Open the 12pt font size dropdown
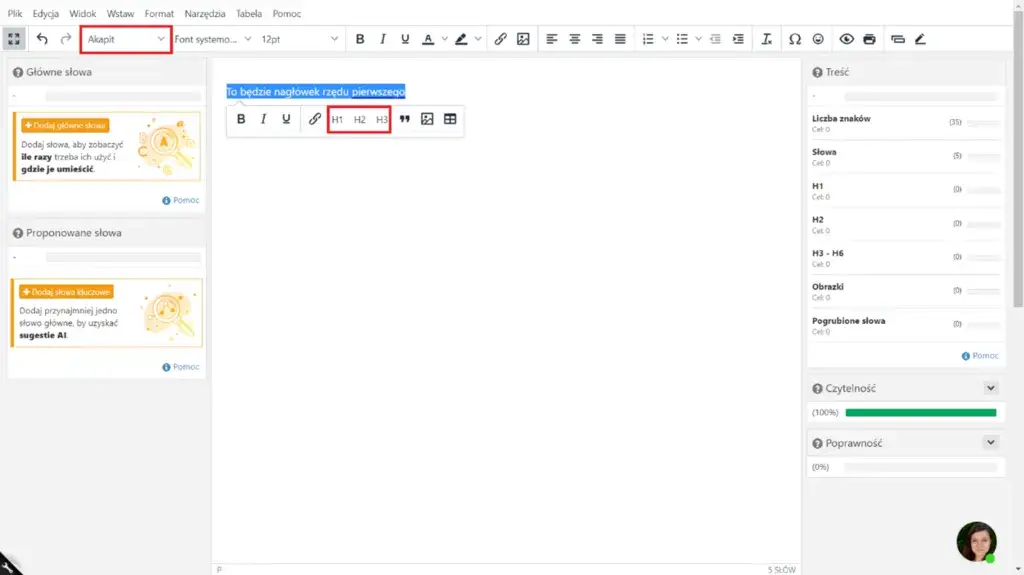This screenshot has height=575, width=1024. (x=299, y=39)
